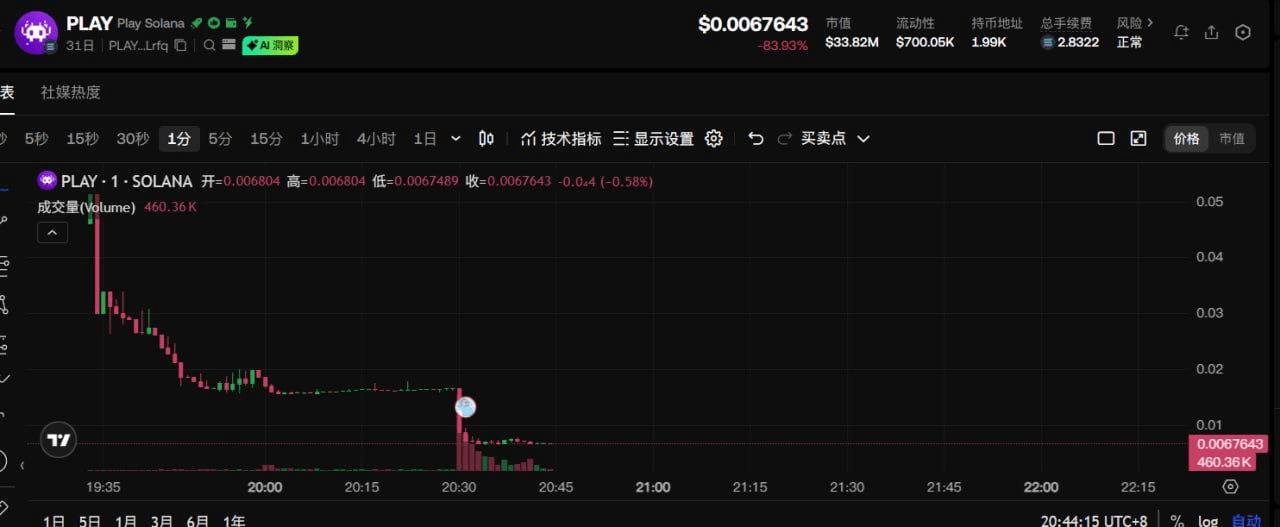Click the time axis settings gear icon

click(1231, 487)
